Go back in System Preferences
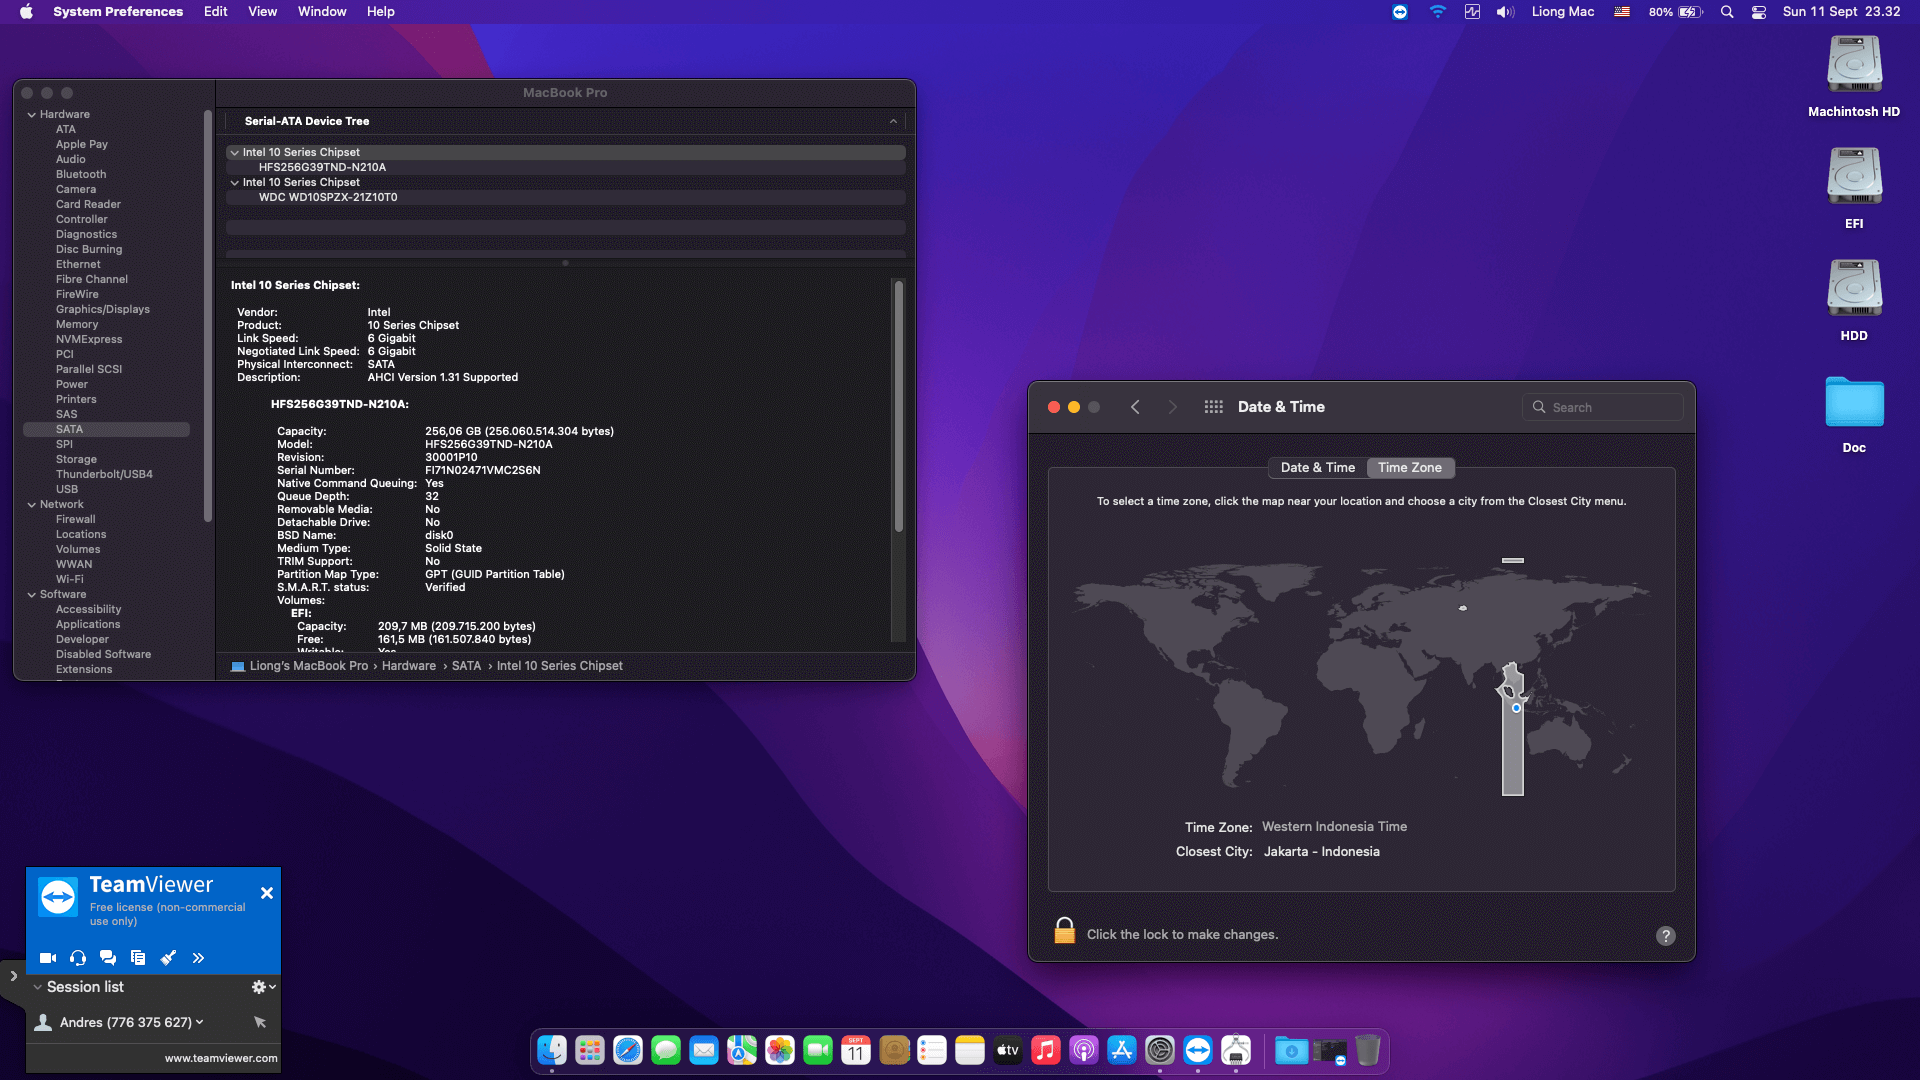This screenshot has height=1080, width=1920. (x=1135, y=407)
